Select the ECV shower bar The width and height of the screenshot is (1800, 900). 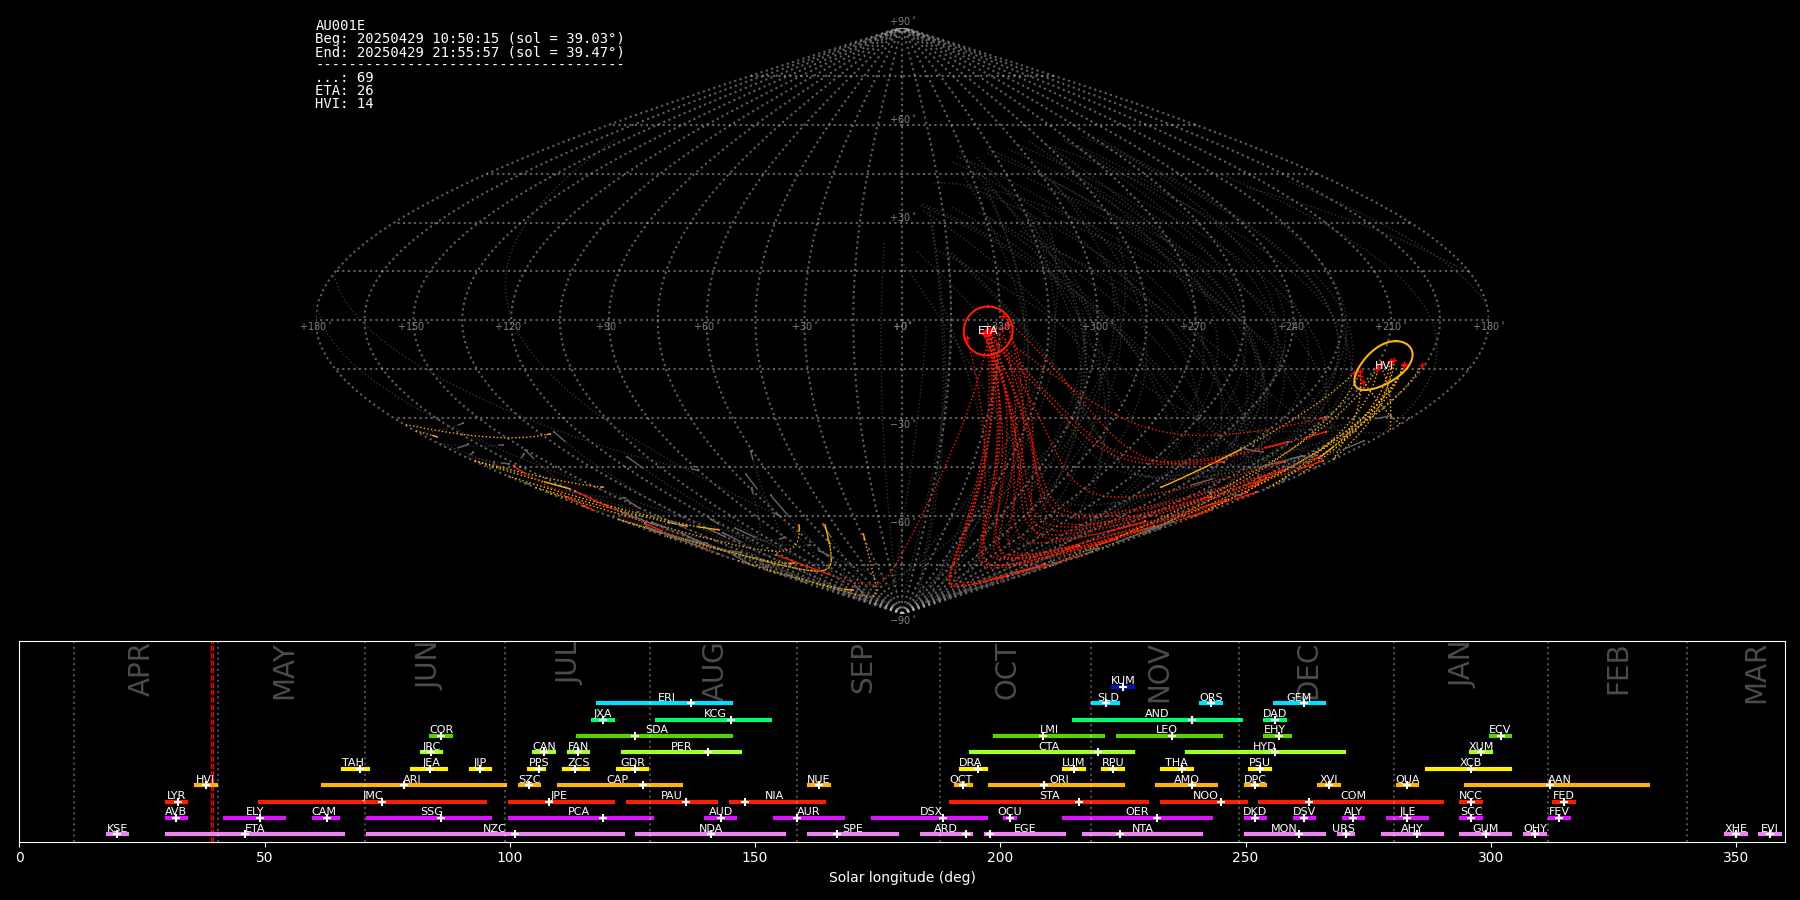(1500, 736)
